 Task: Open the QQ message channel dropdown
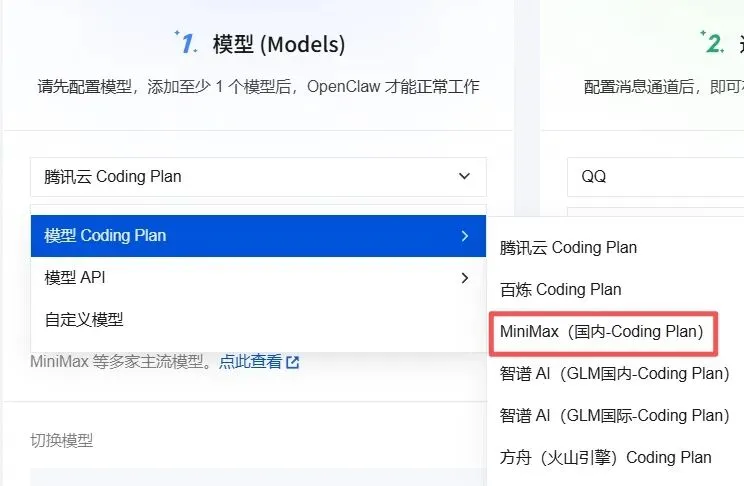(655, 177)
